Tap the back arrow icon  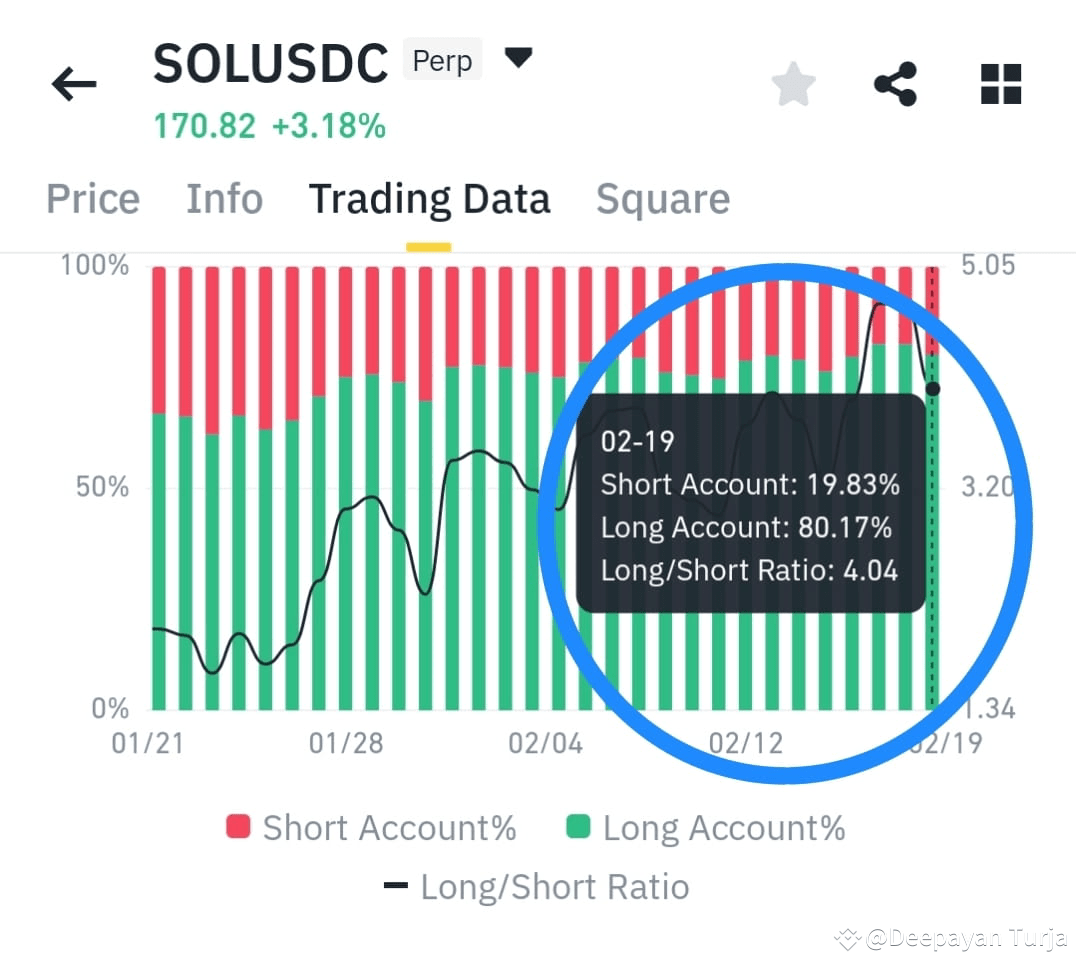point(72,84)
